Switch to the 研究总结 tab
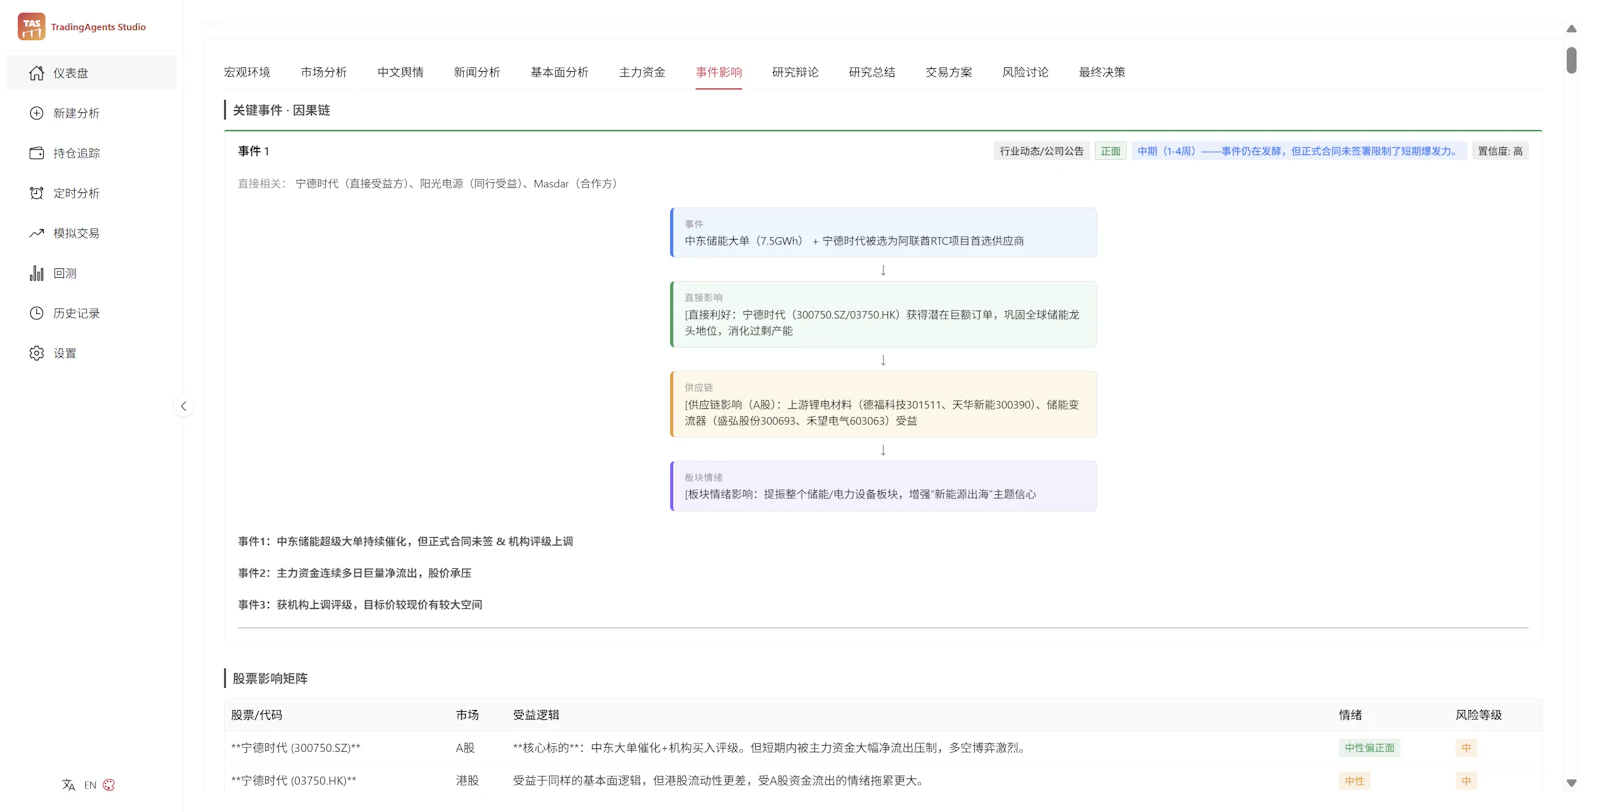The width and height of the screenshot is (1600, 812). tap(872, 72)
